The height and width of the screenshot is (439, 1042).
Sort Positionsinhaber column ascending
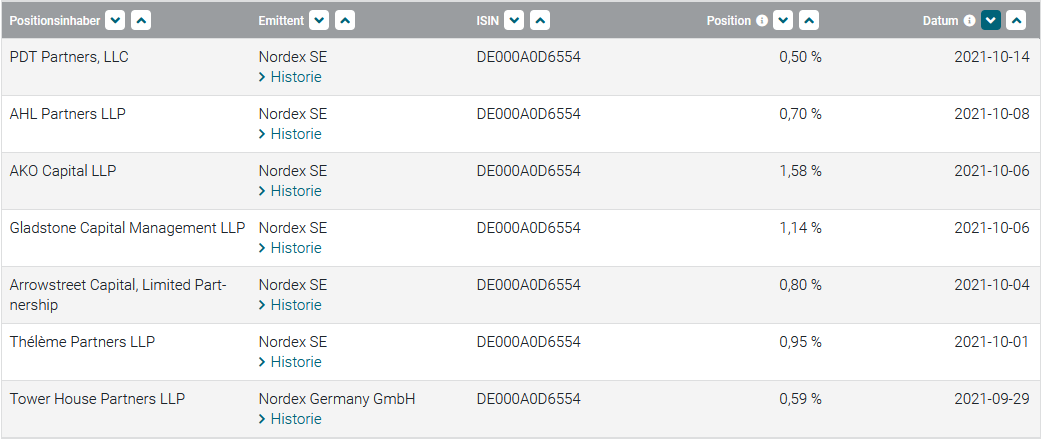pos(141,20)
